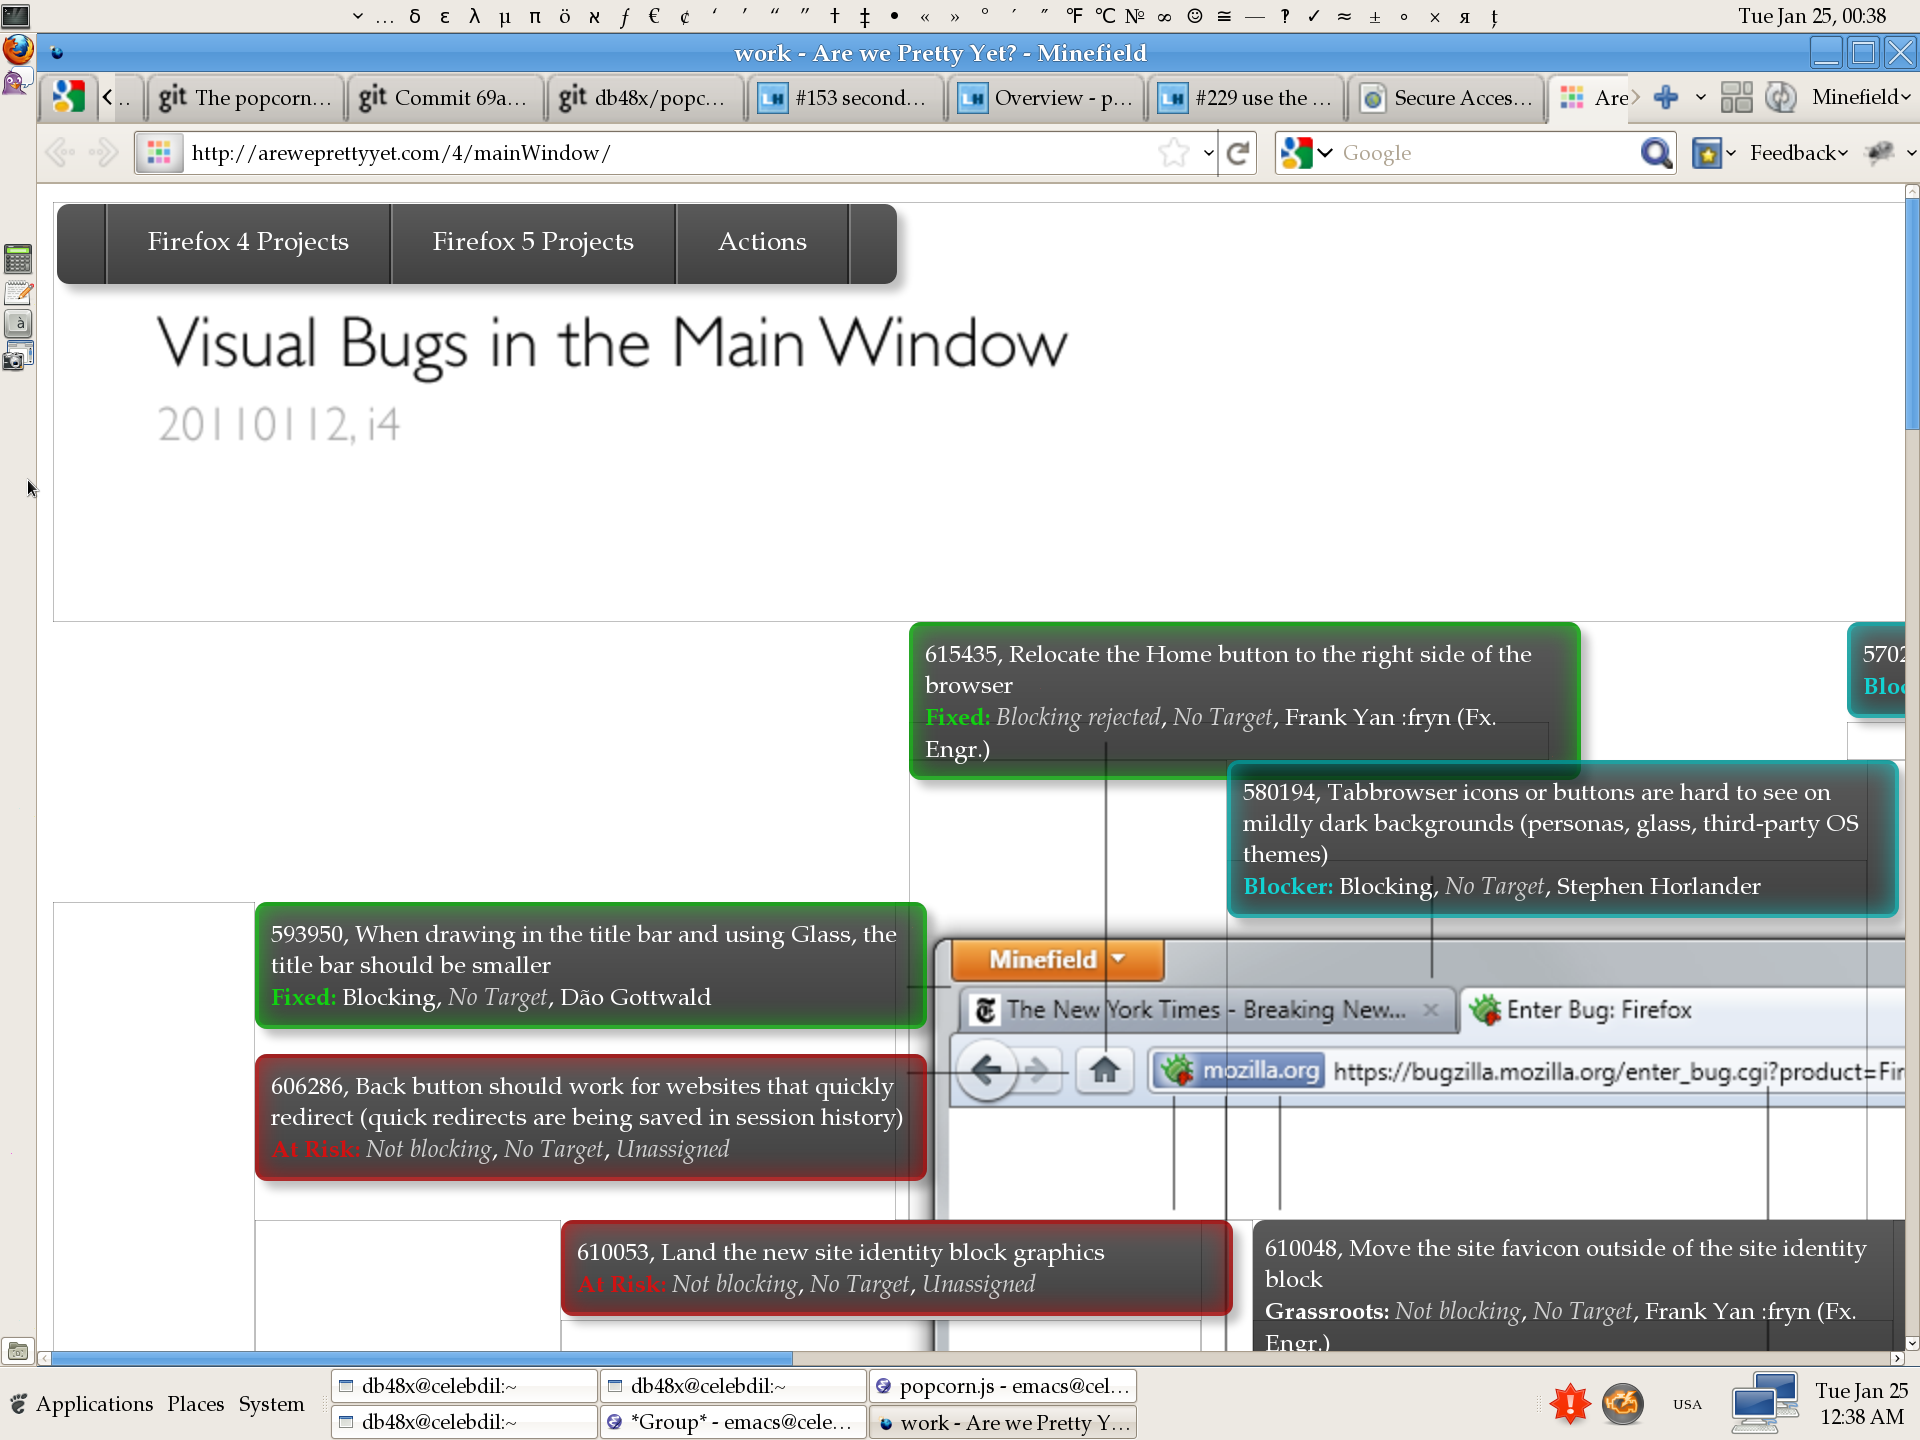Insert the degree Celsius symbol from palette

(x=1105, y=16)
